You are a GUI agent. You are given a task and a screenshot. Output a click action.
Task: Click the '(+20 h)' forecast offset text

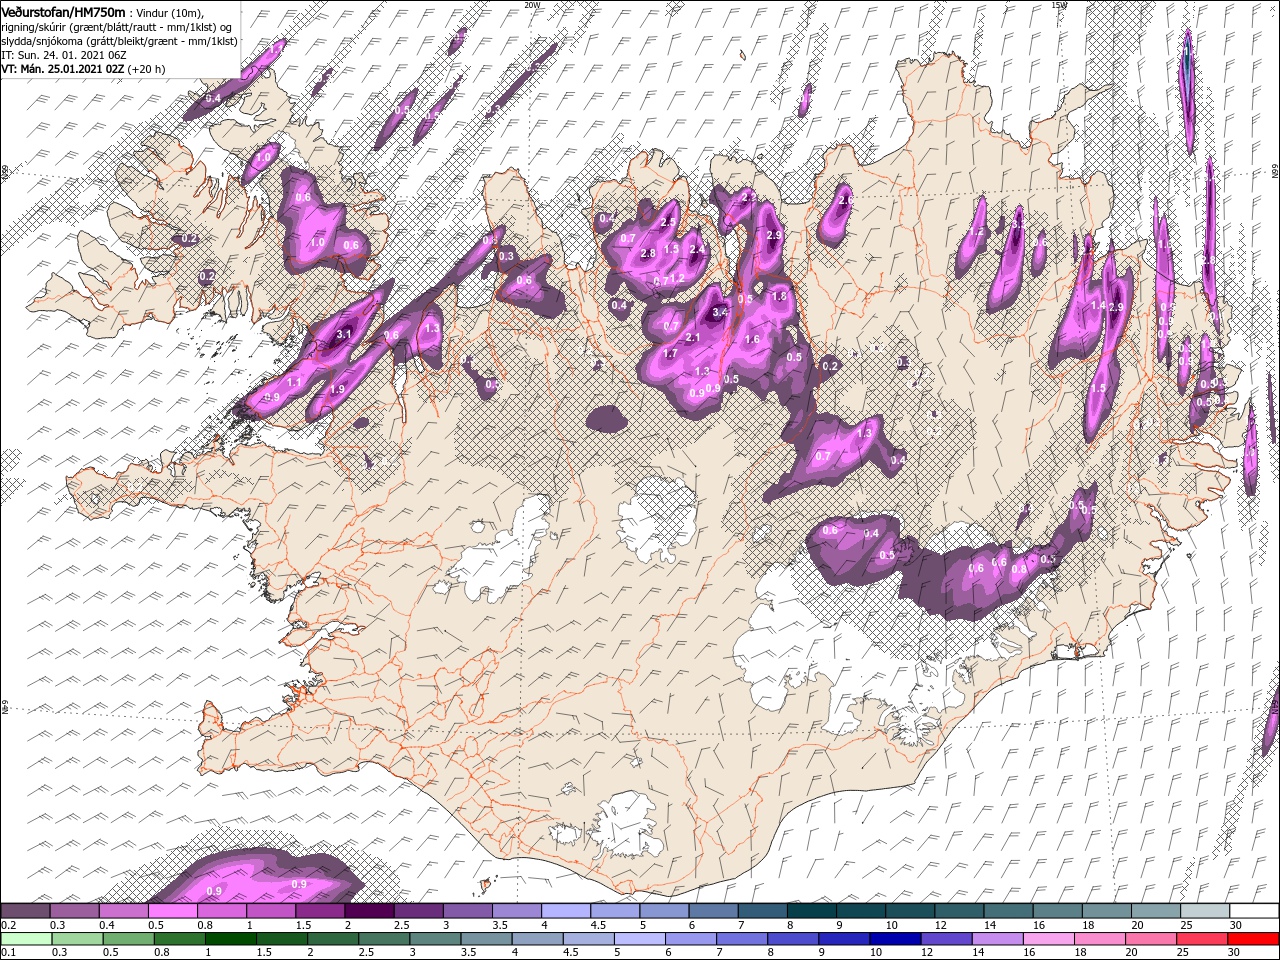(146, 69)
